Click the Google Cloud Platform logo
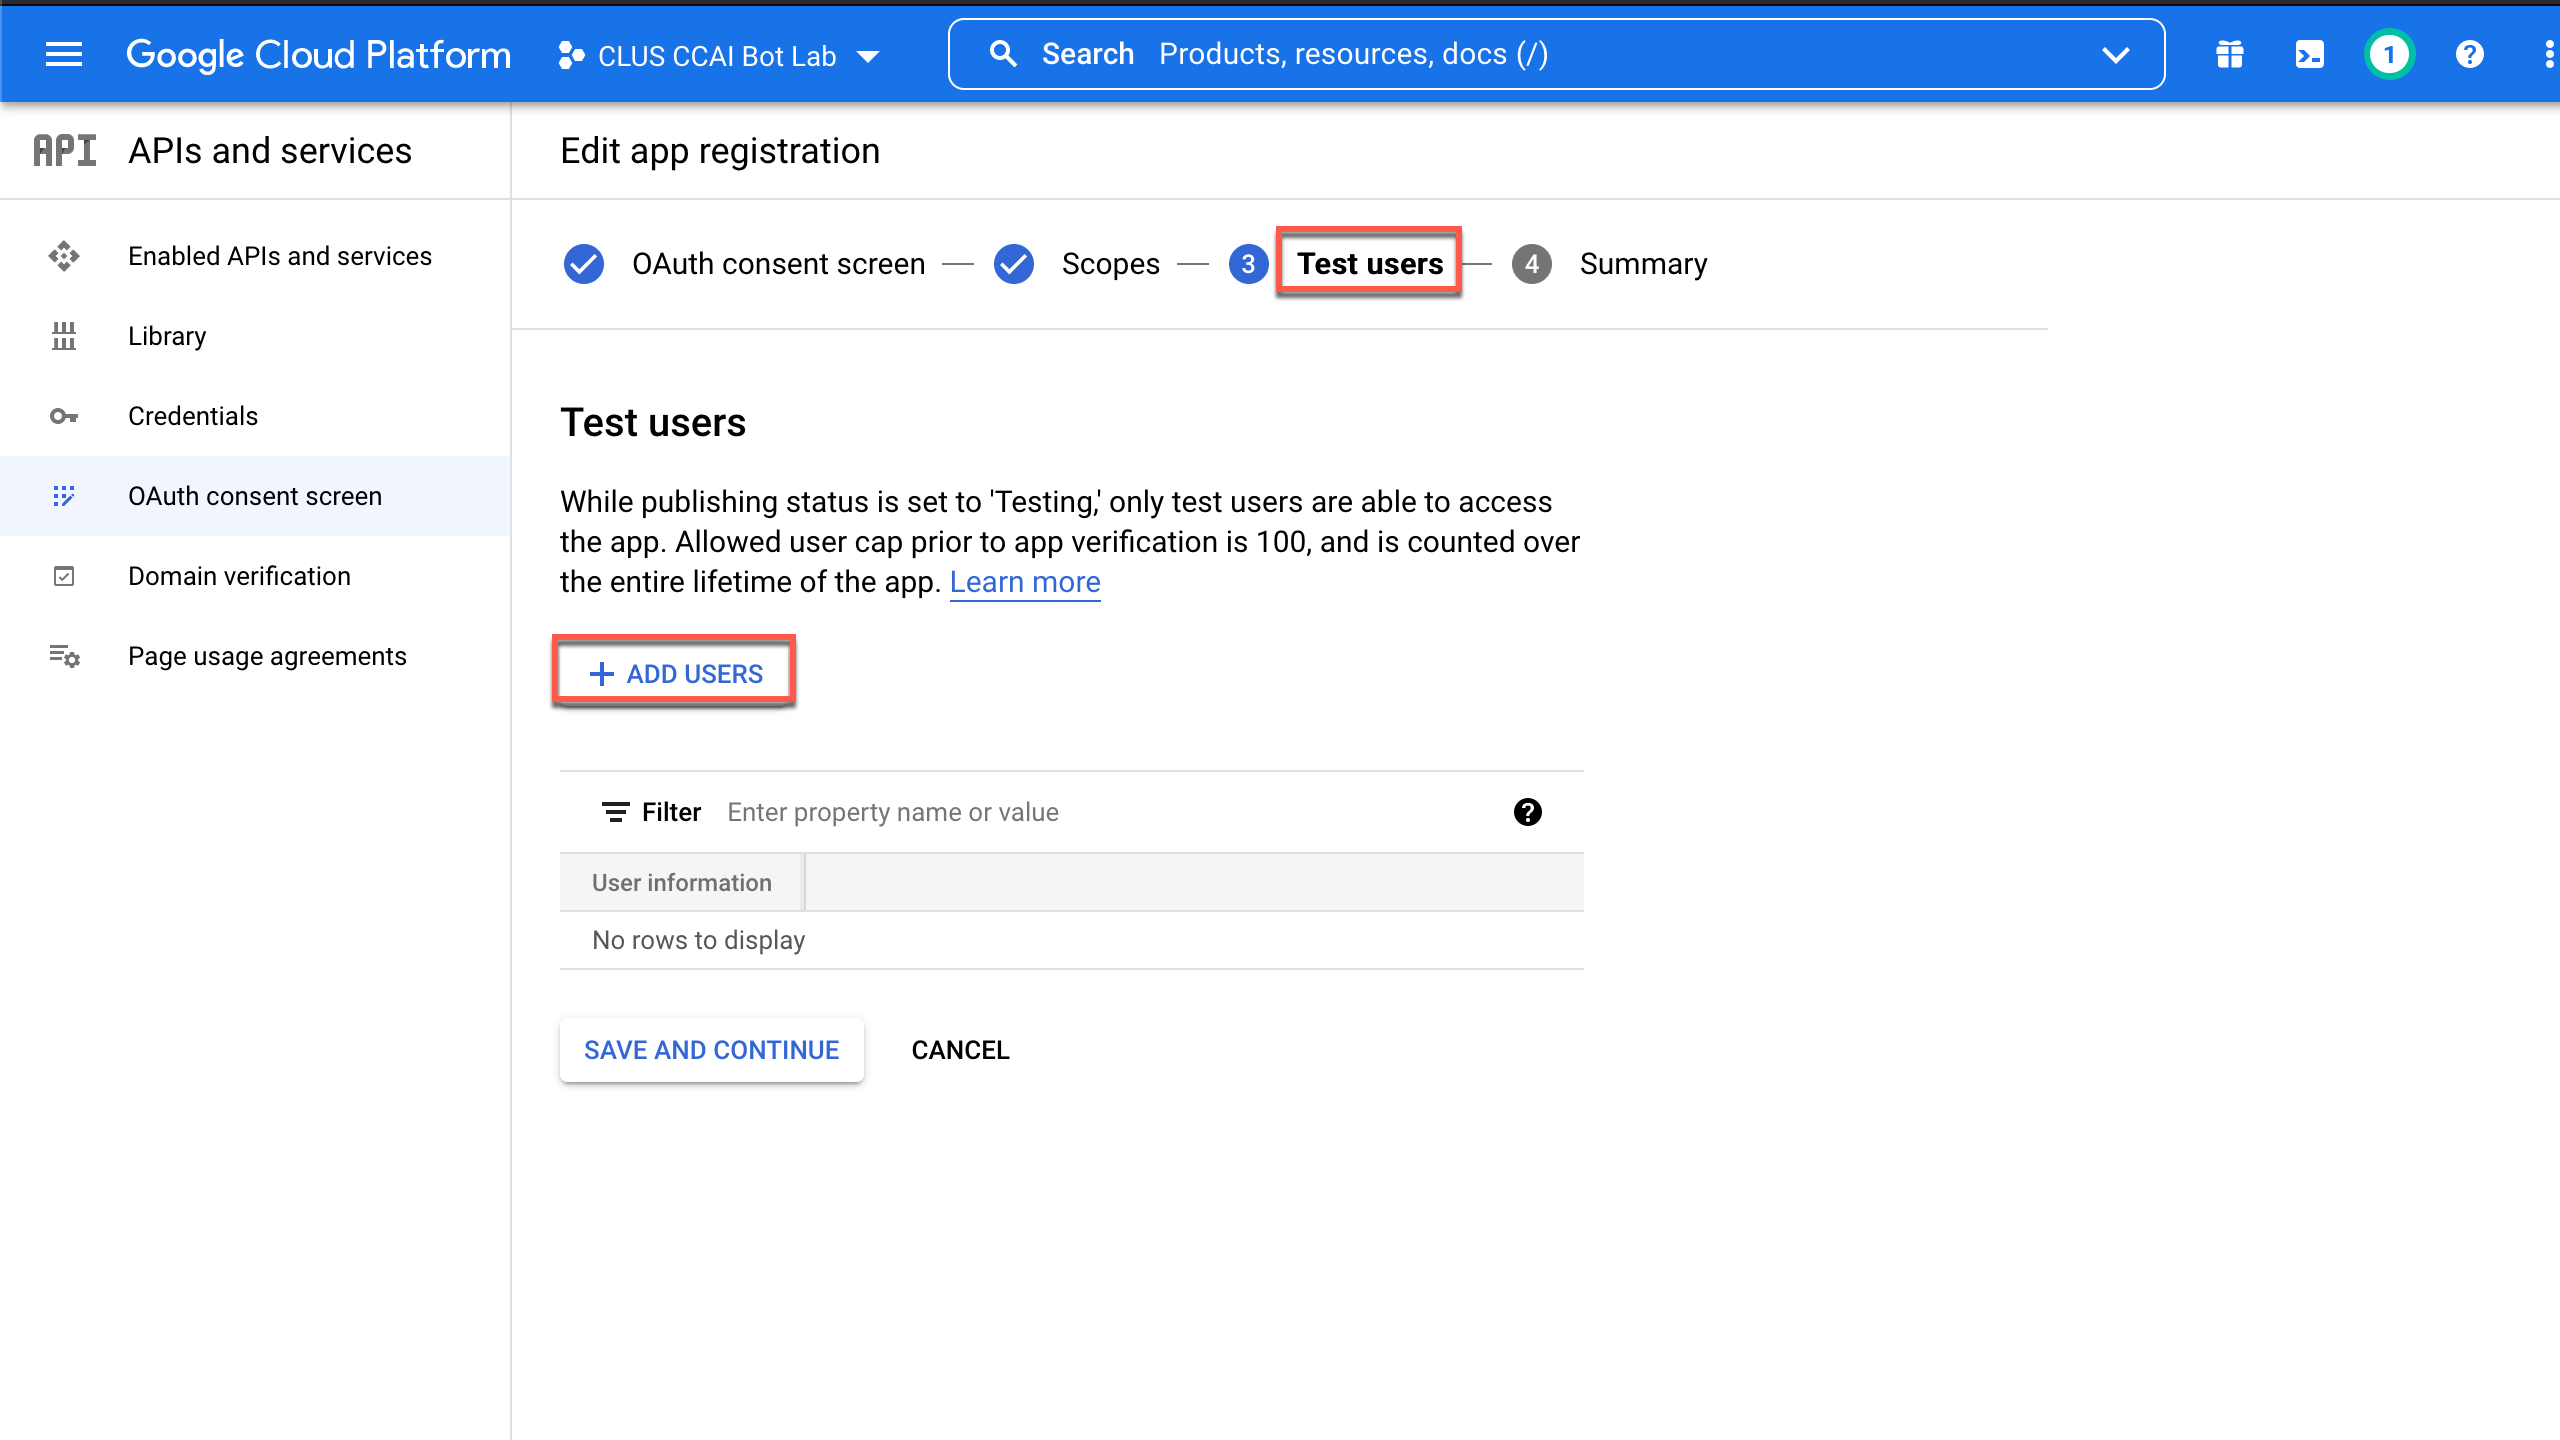The image size is (2560, 1440). [x=318, y=55]
